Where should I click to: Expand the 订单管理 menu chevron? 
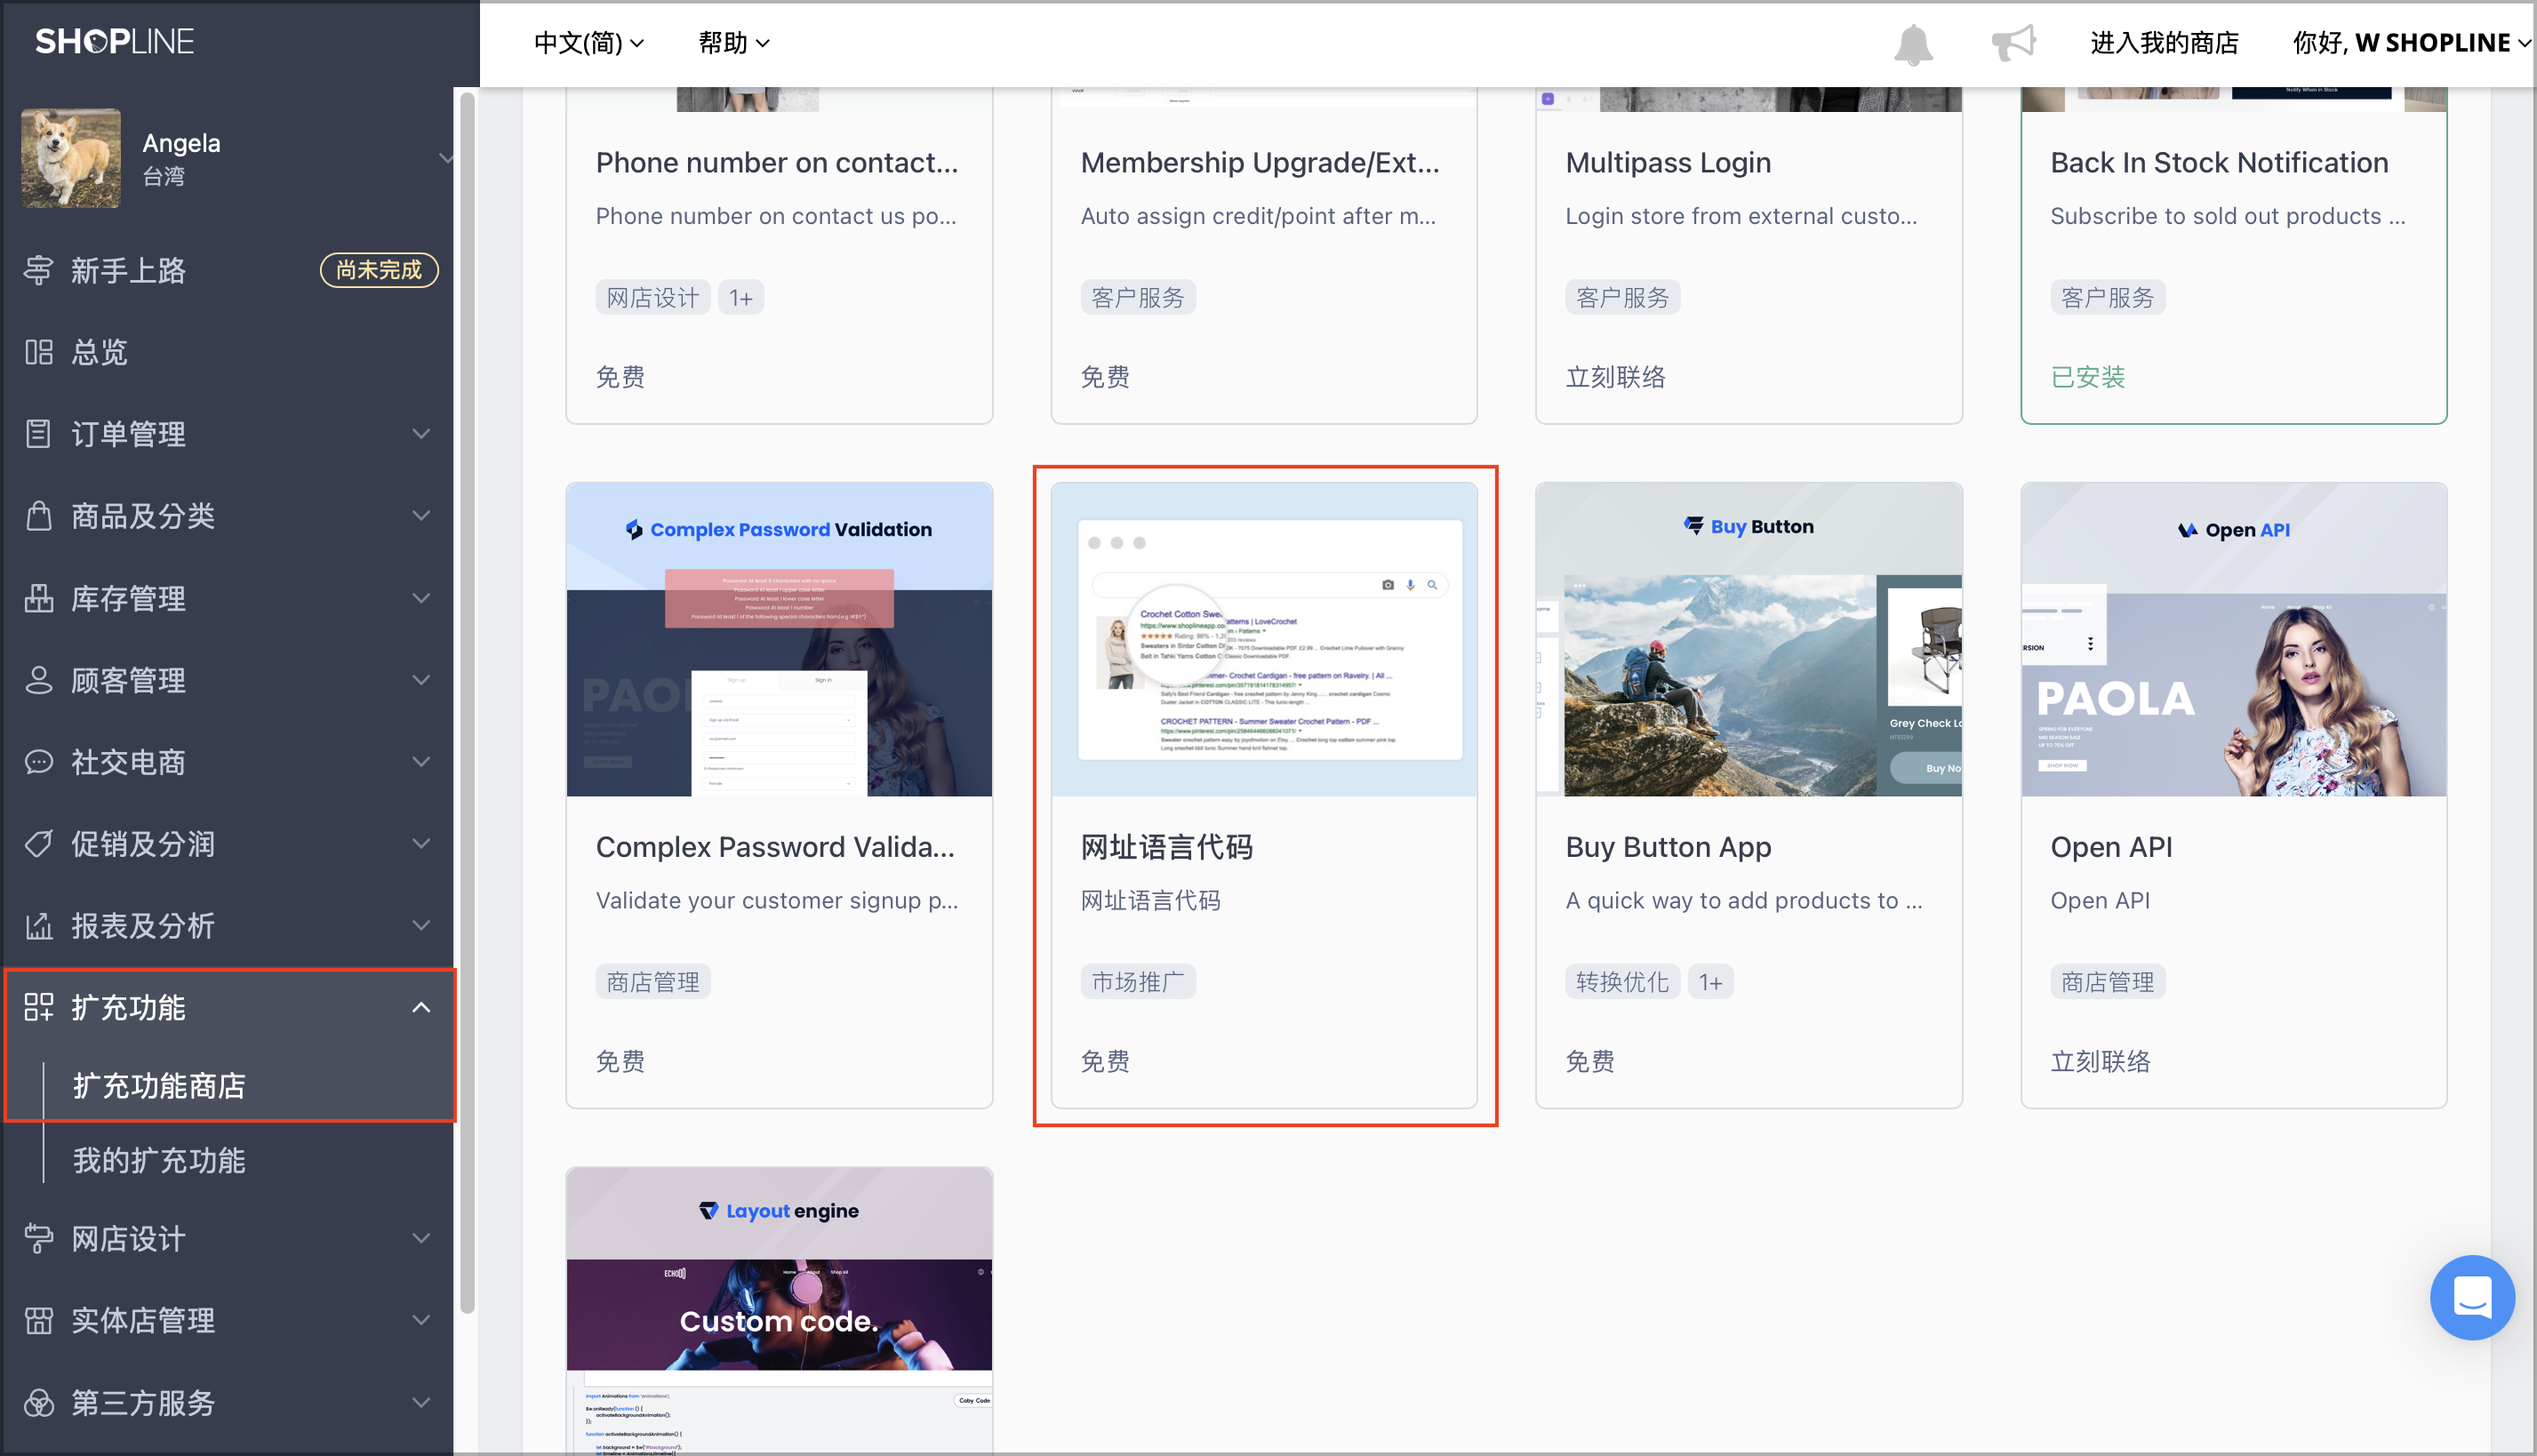point(422,434)
